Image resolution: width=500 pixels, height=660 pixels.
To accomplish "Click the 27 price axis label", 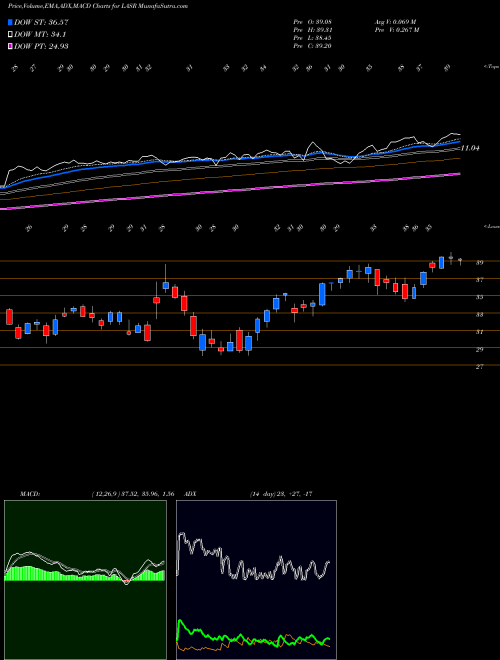I will pos(479,367).
